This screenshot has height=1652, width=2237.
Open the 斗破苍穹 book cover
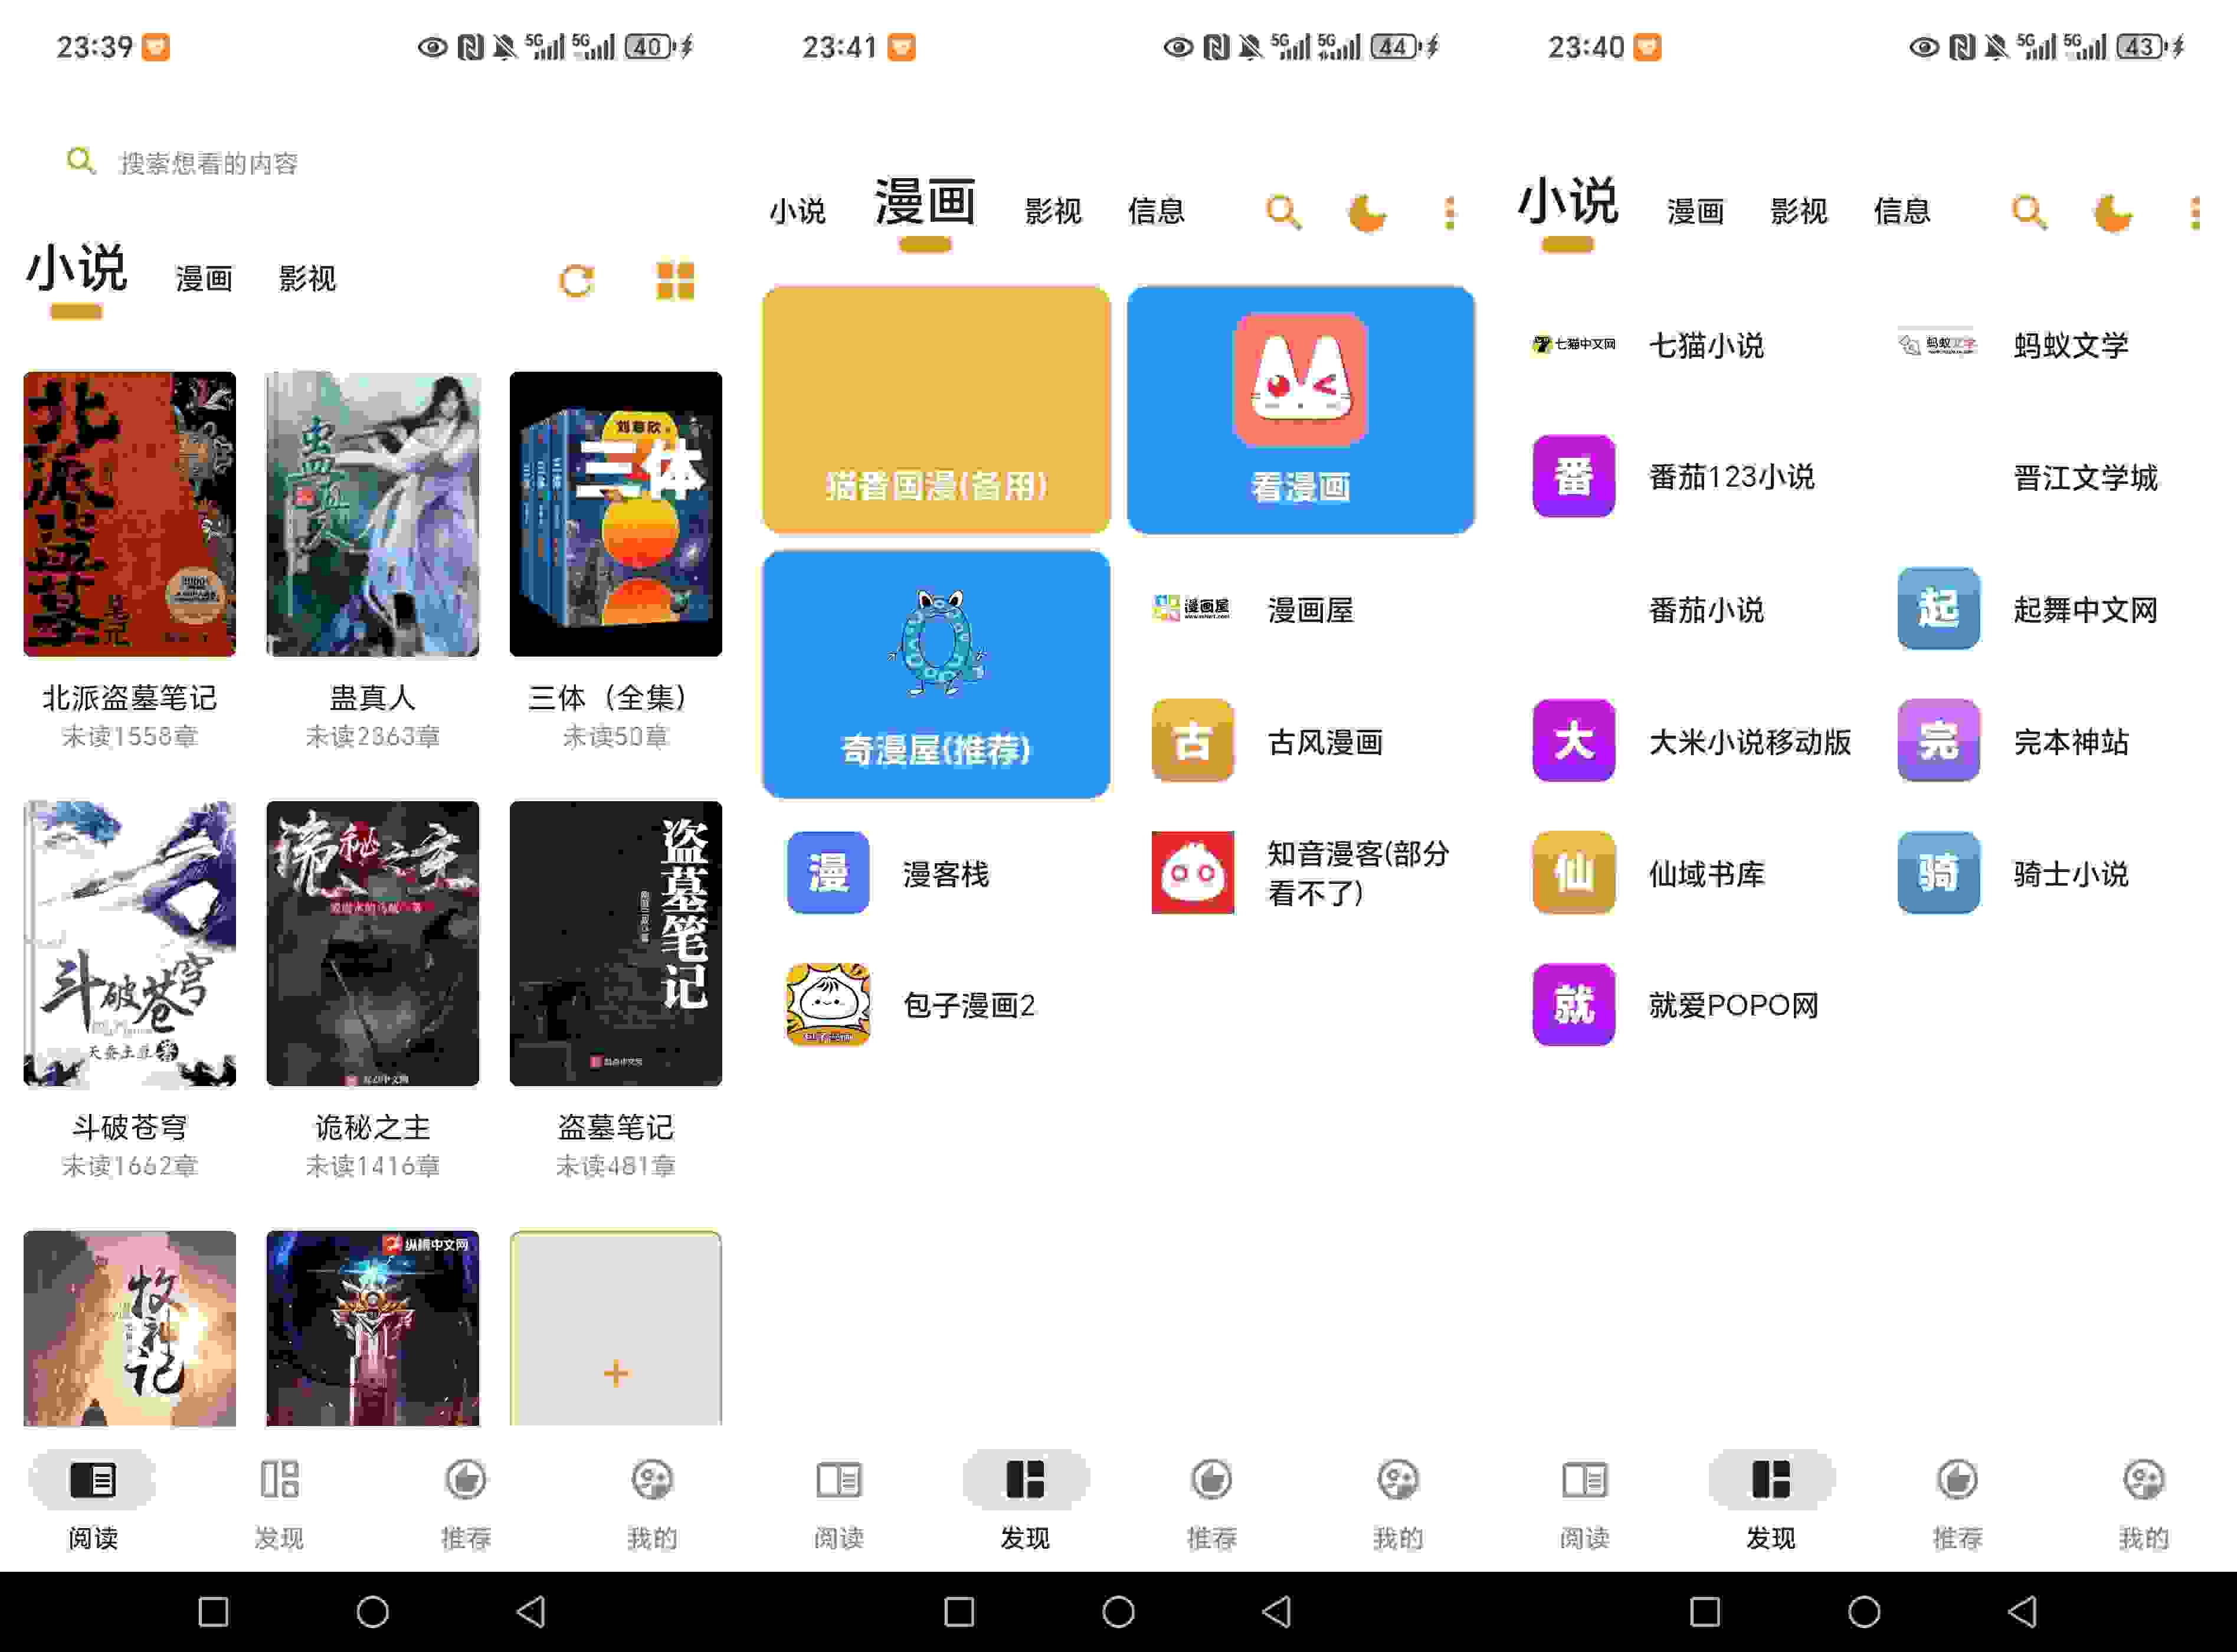[130, 943]
